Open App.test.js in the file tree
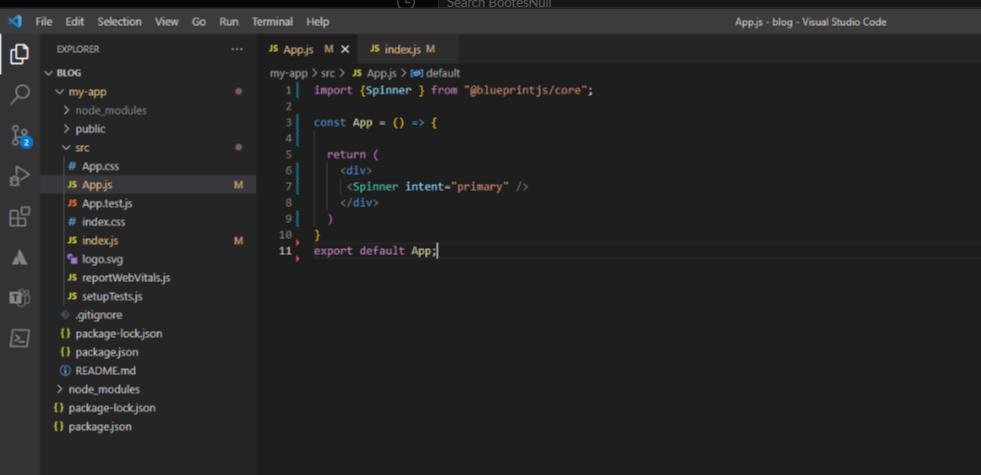Viewport: 981px width, 475px height. click(107, 204)
